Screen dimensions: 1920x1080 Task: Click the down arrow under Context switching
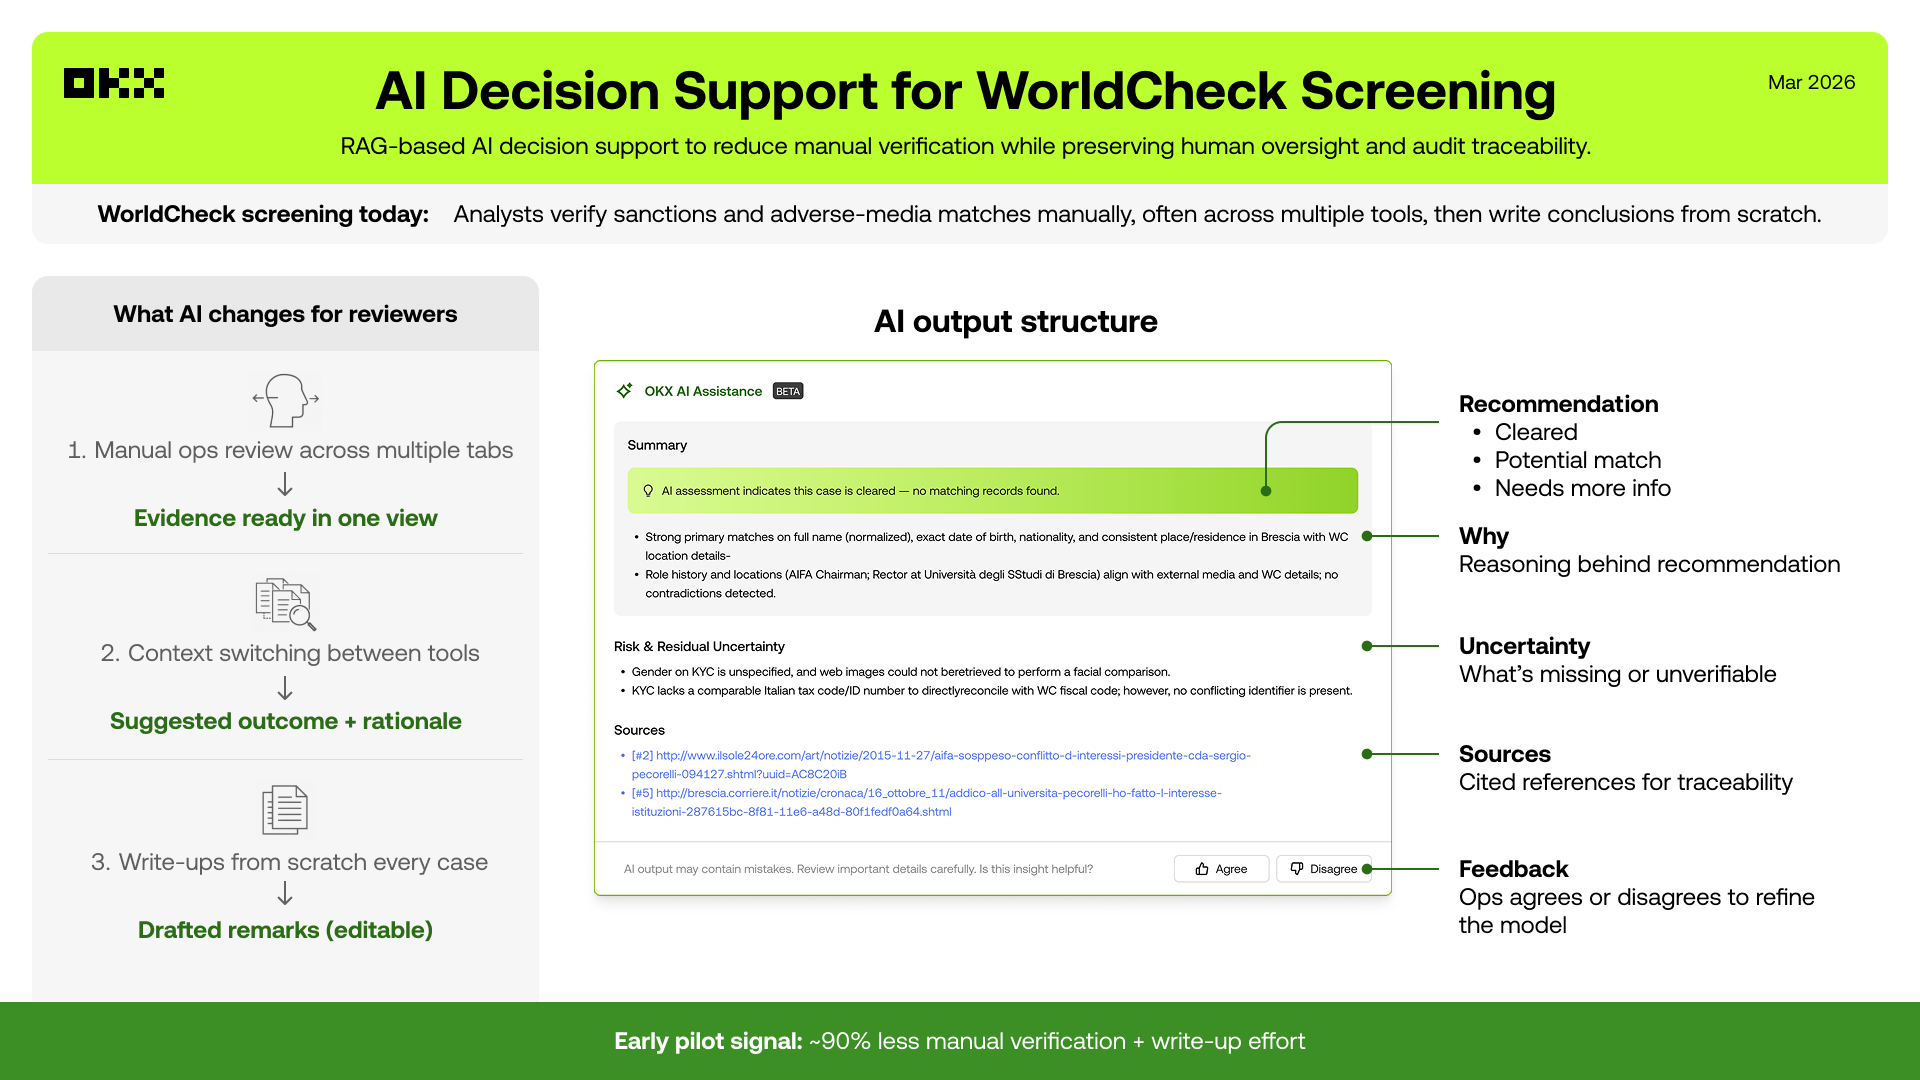(285, 688)
